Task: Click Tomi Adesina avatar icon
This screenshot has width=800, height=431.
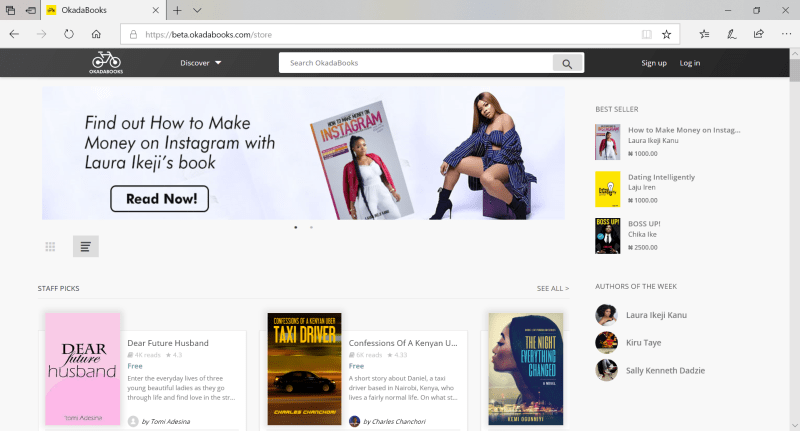Action: 133,421
